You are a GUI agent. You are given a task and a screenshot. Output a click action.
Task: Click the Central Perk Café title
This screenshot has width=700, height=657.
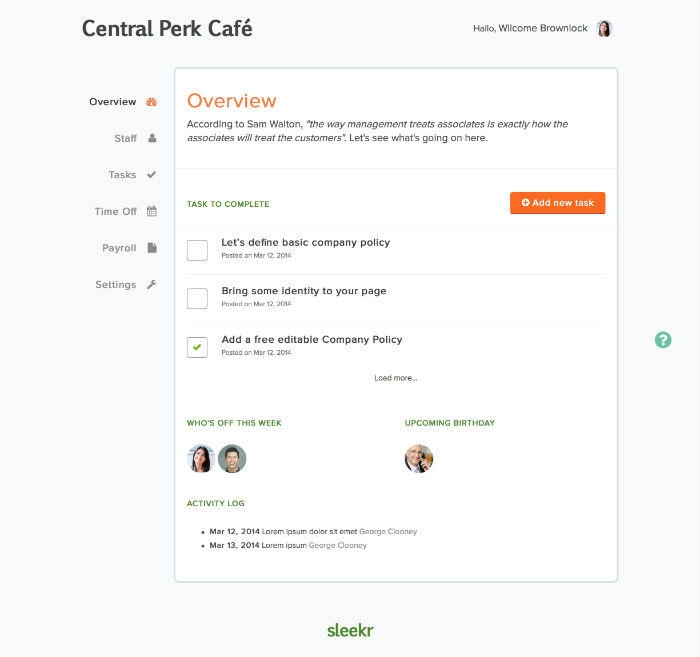coord(167,28)
